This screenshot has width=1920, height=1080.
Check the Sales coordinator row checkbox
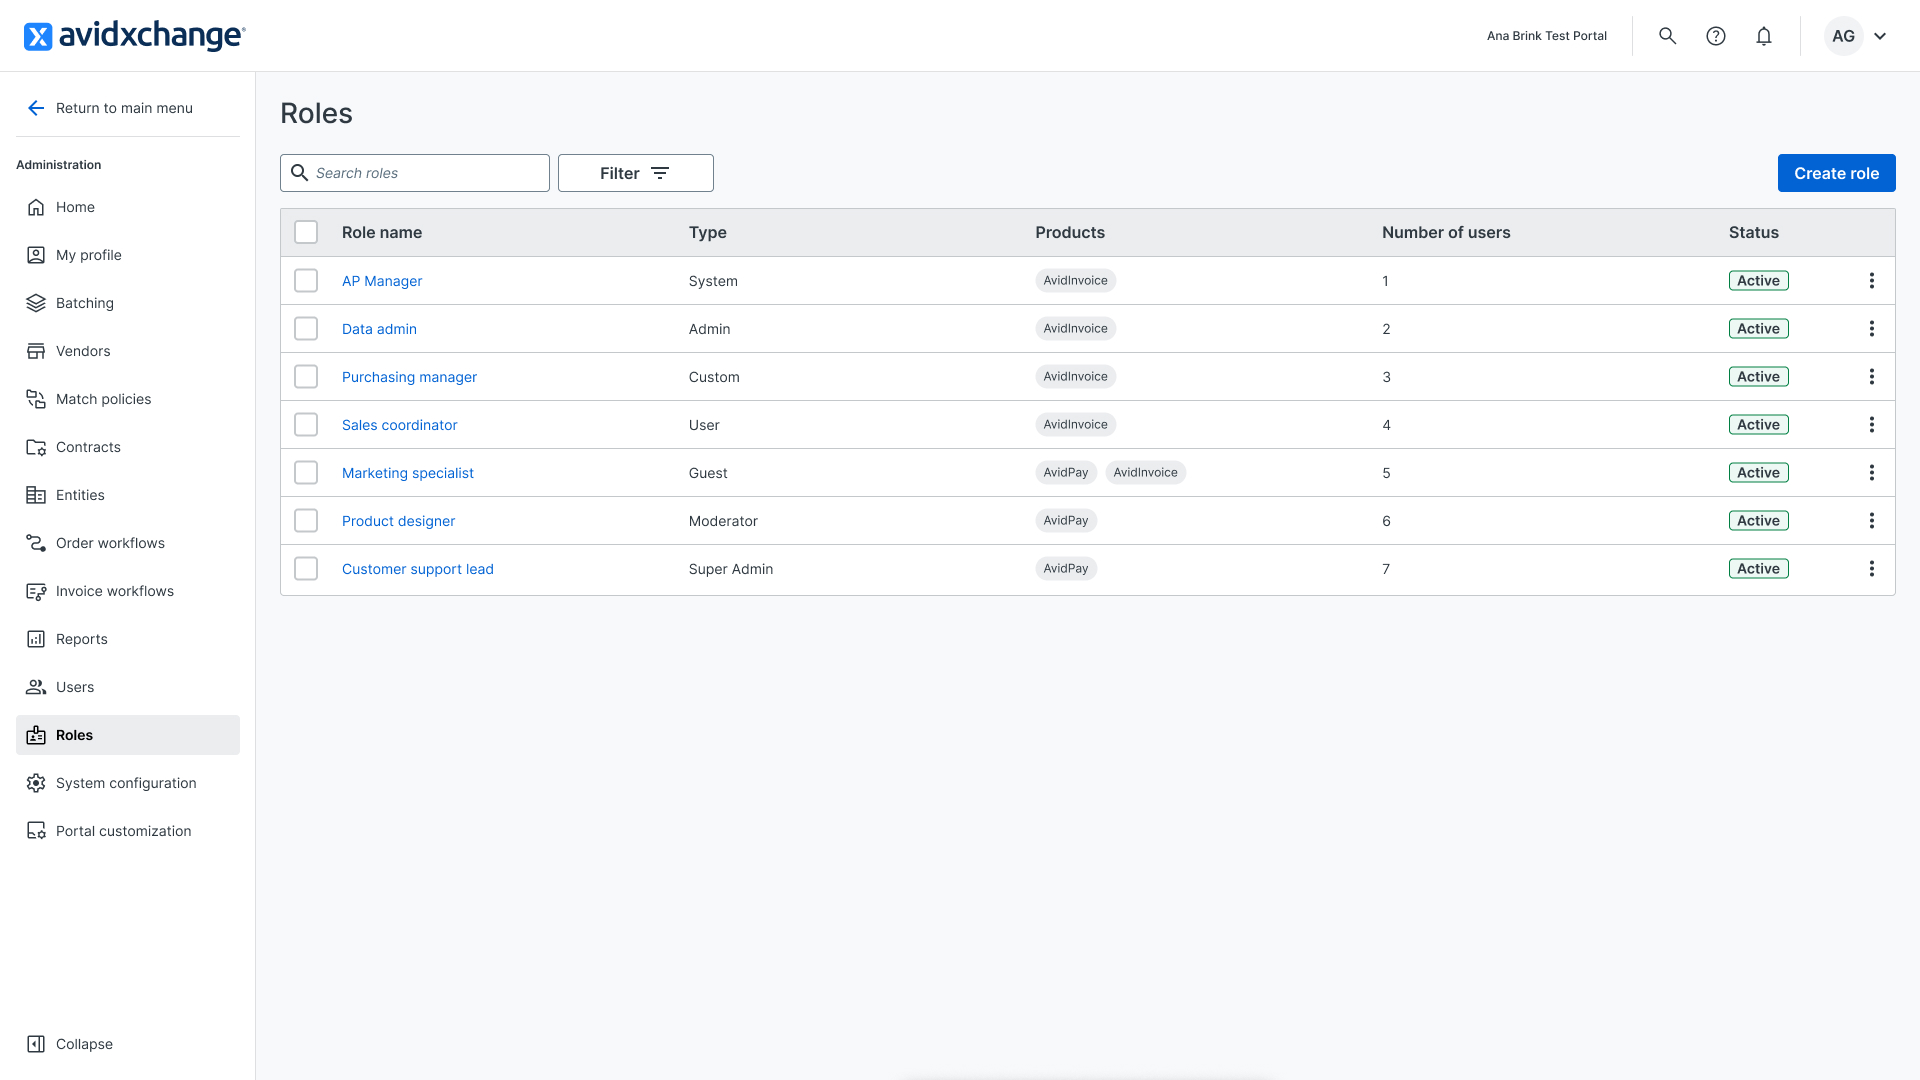(306, 425)
